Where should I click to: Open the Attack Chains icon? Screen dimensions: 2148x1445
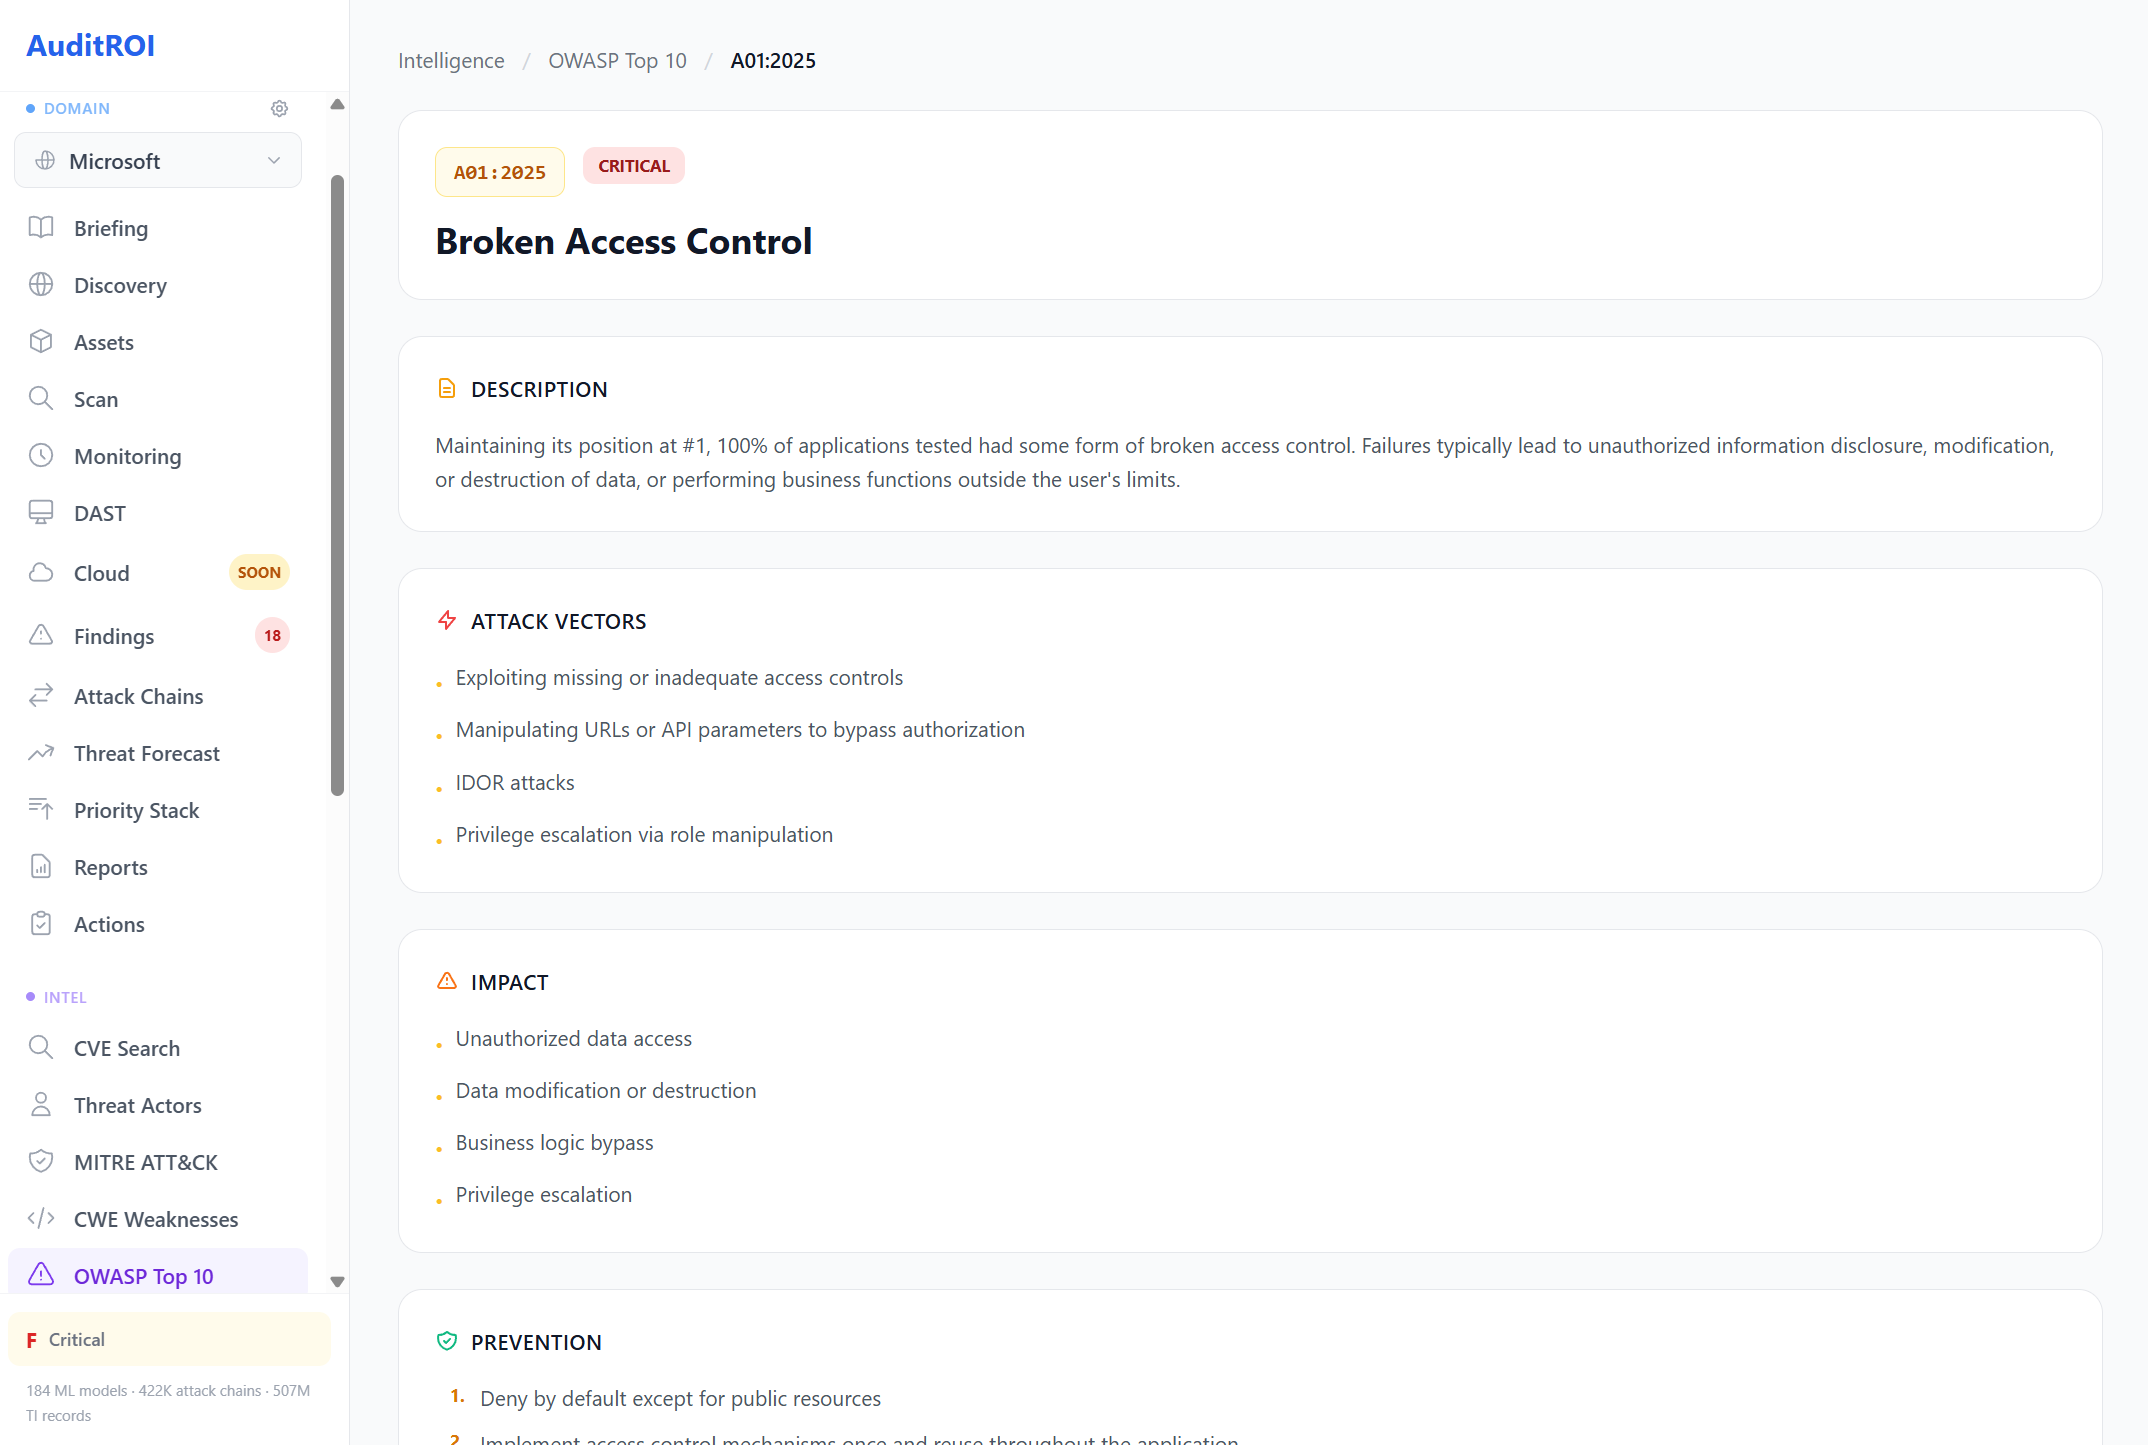(x=41, y=695)
